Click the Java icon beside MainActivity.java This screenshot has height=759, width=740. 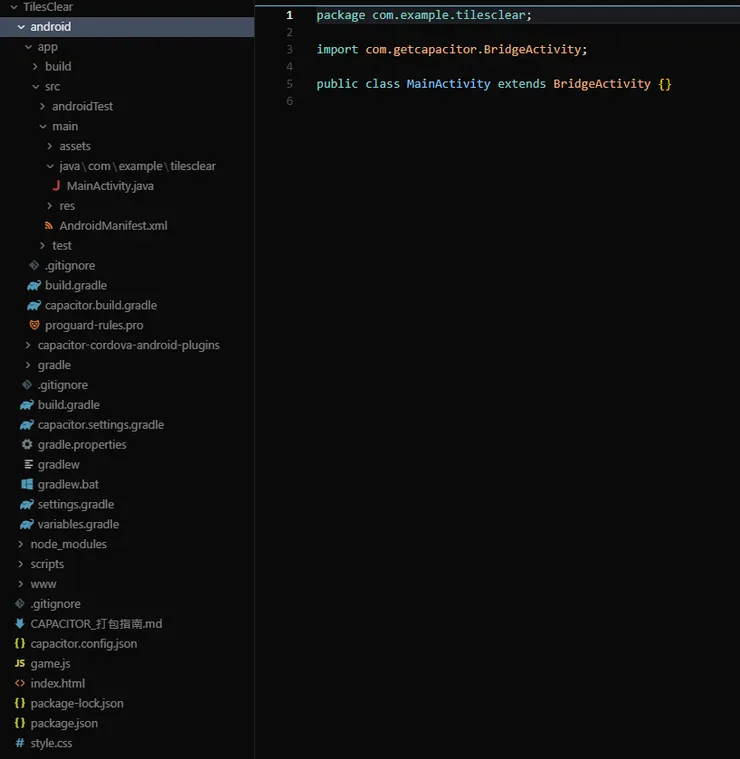click(x=56, y=186)
